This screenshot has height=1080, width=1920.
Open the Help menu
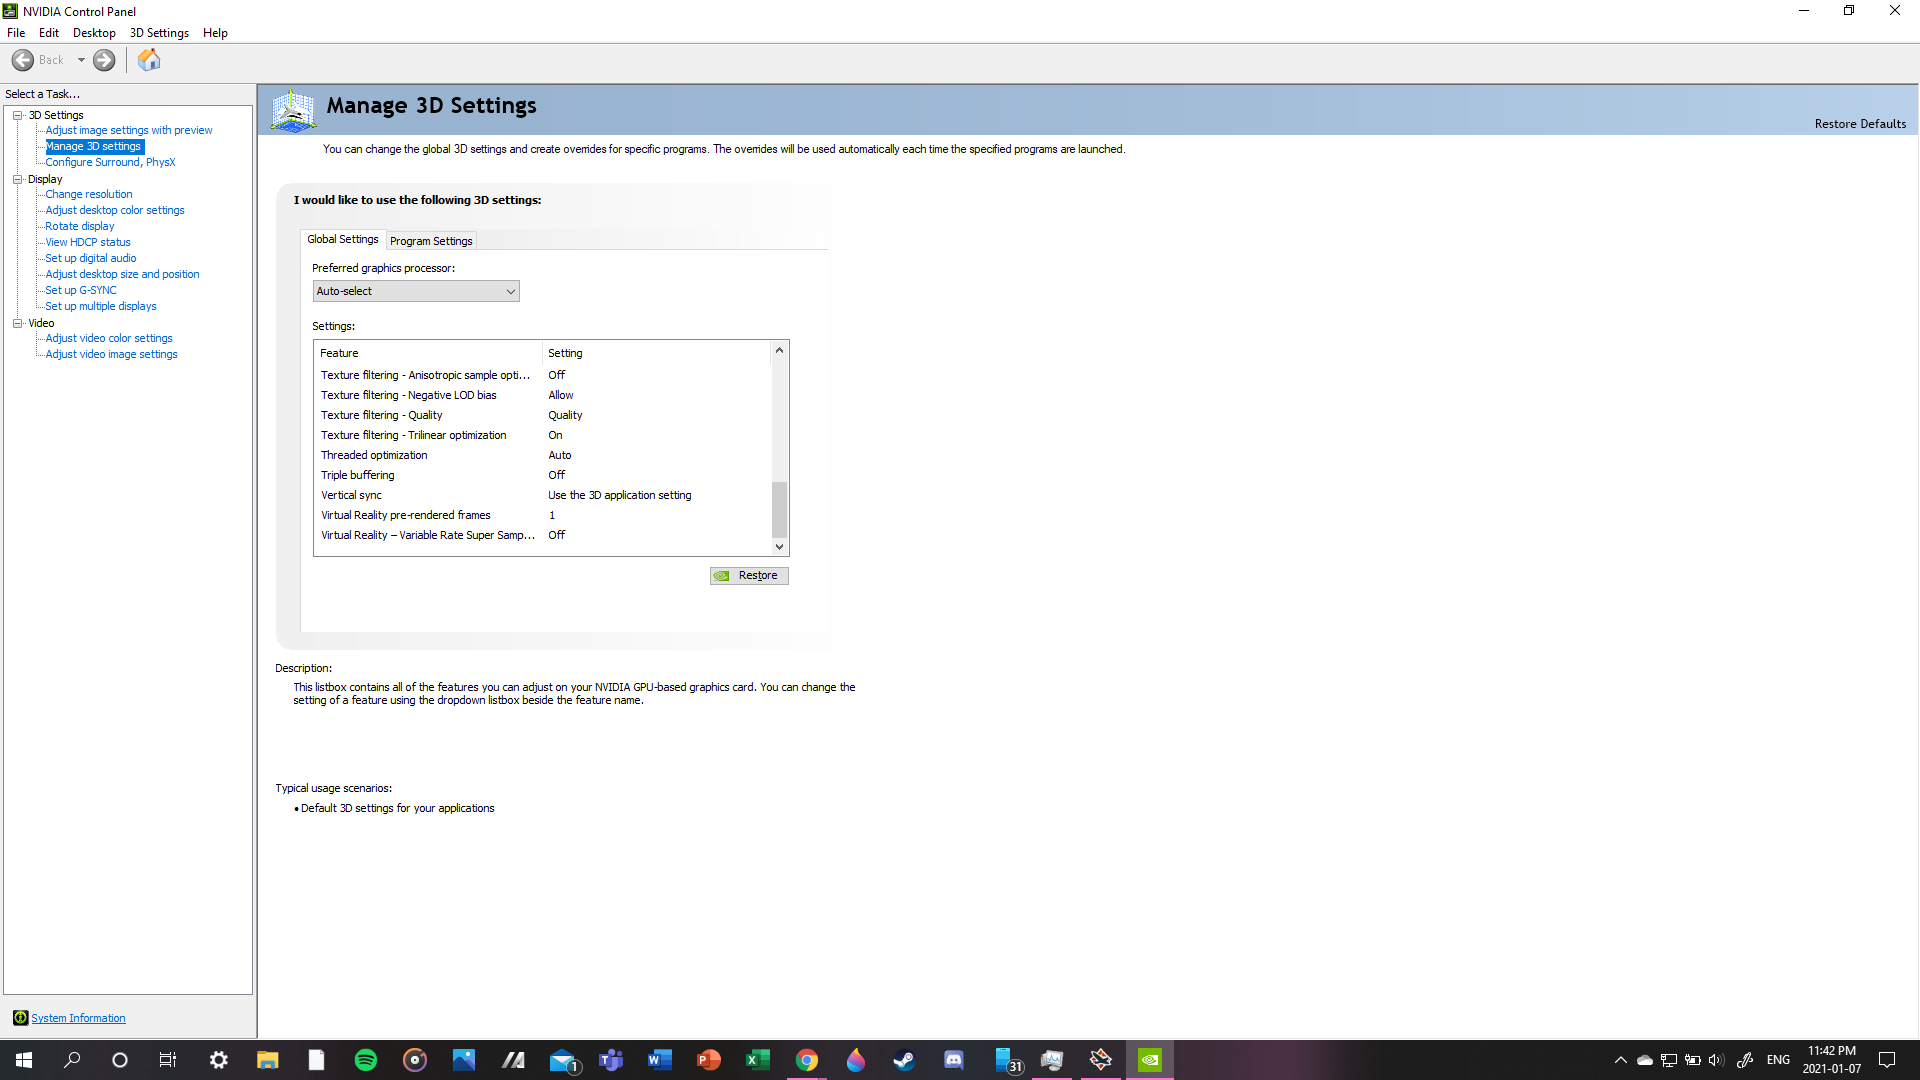coord(215,33)
